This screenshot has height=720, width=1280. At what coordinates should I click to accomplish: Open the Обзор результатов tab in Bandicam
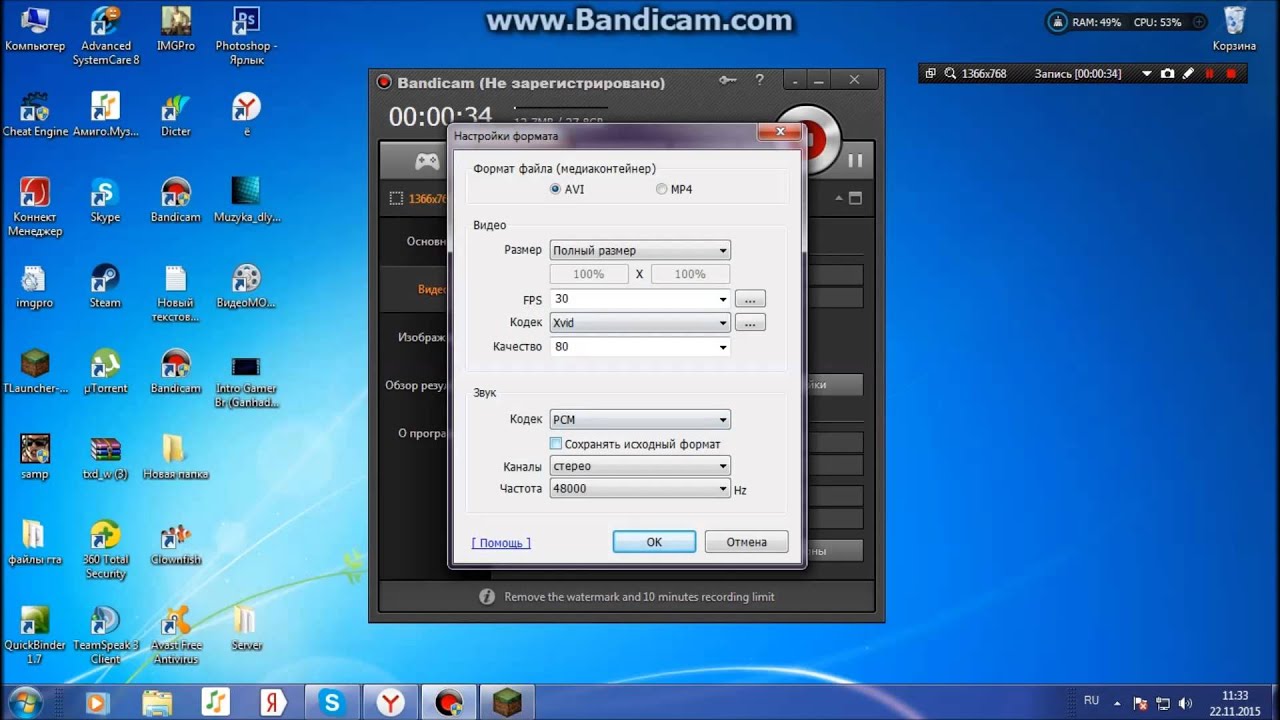pos(415,385)
